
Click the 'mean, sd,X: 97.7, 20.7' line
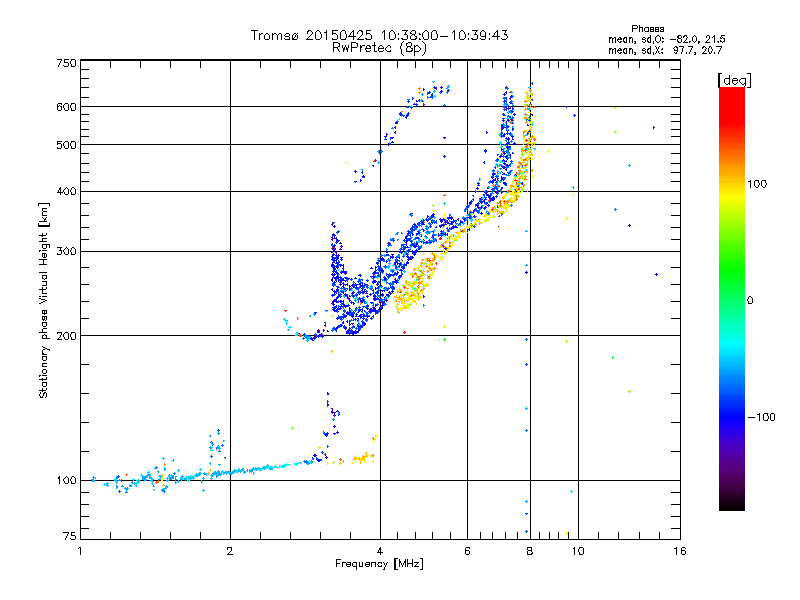click(x=665, y=50)
